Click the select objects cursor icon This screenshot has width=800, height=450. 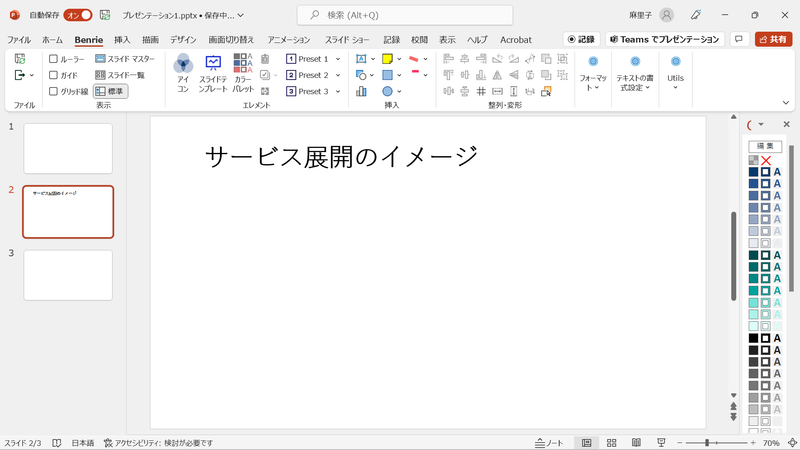point(546,91)
